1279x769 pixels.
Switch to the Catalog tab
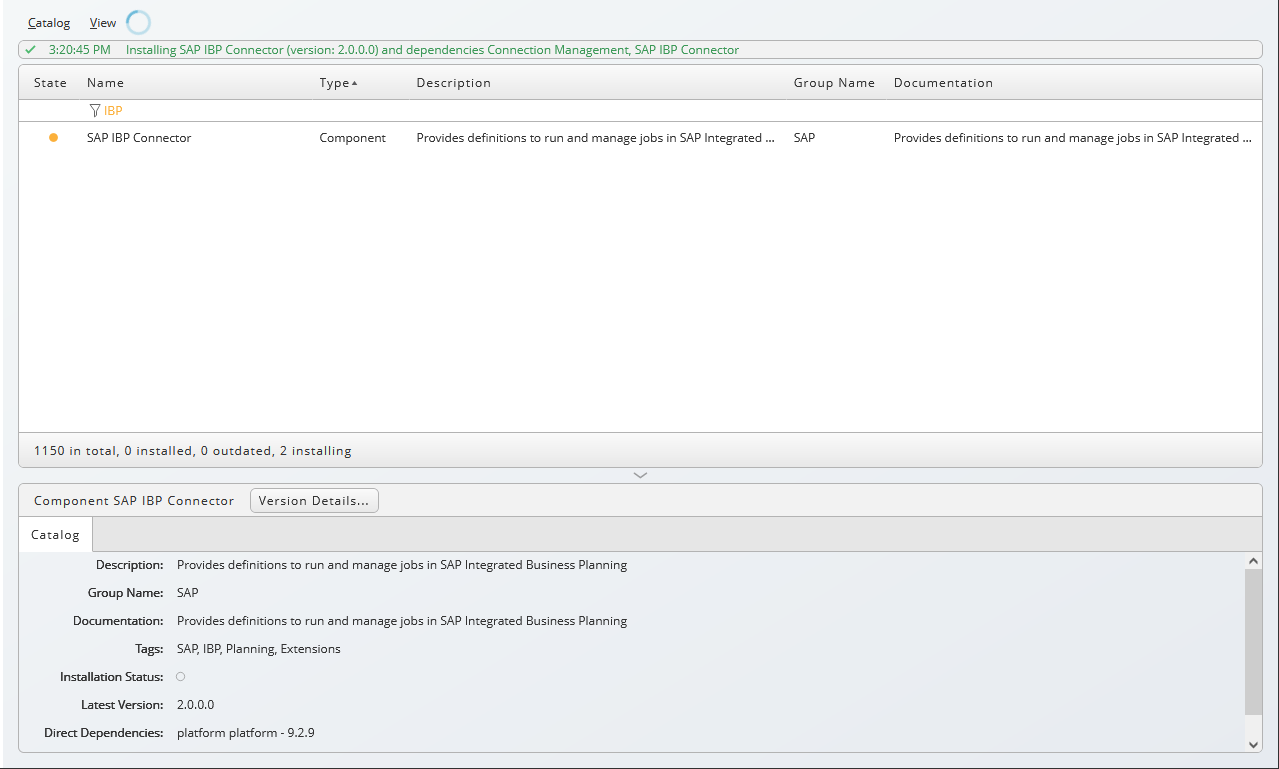click(x=55, y=535)
